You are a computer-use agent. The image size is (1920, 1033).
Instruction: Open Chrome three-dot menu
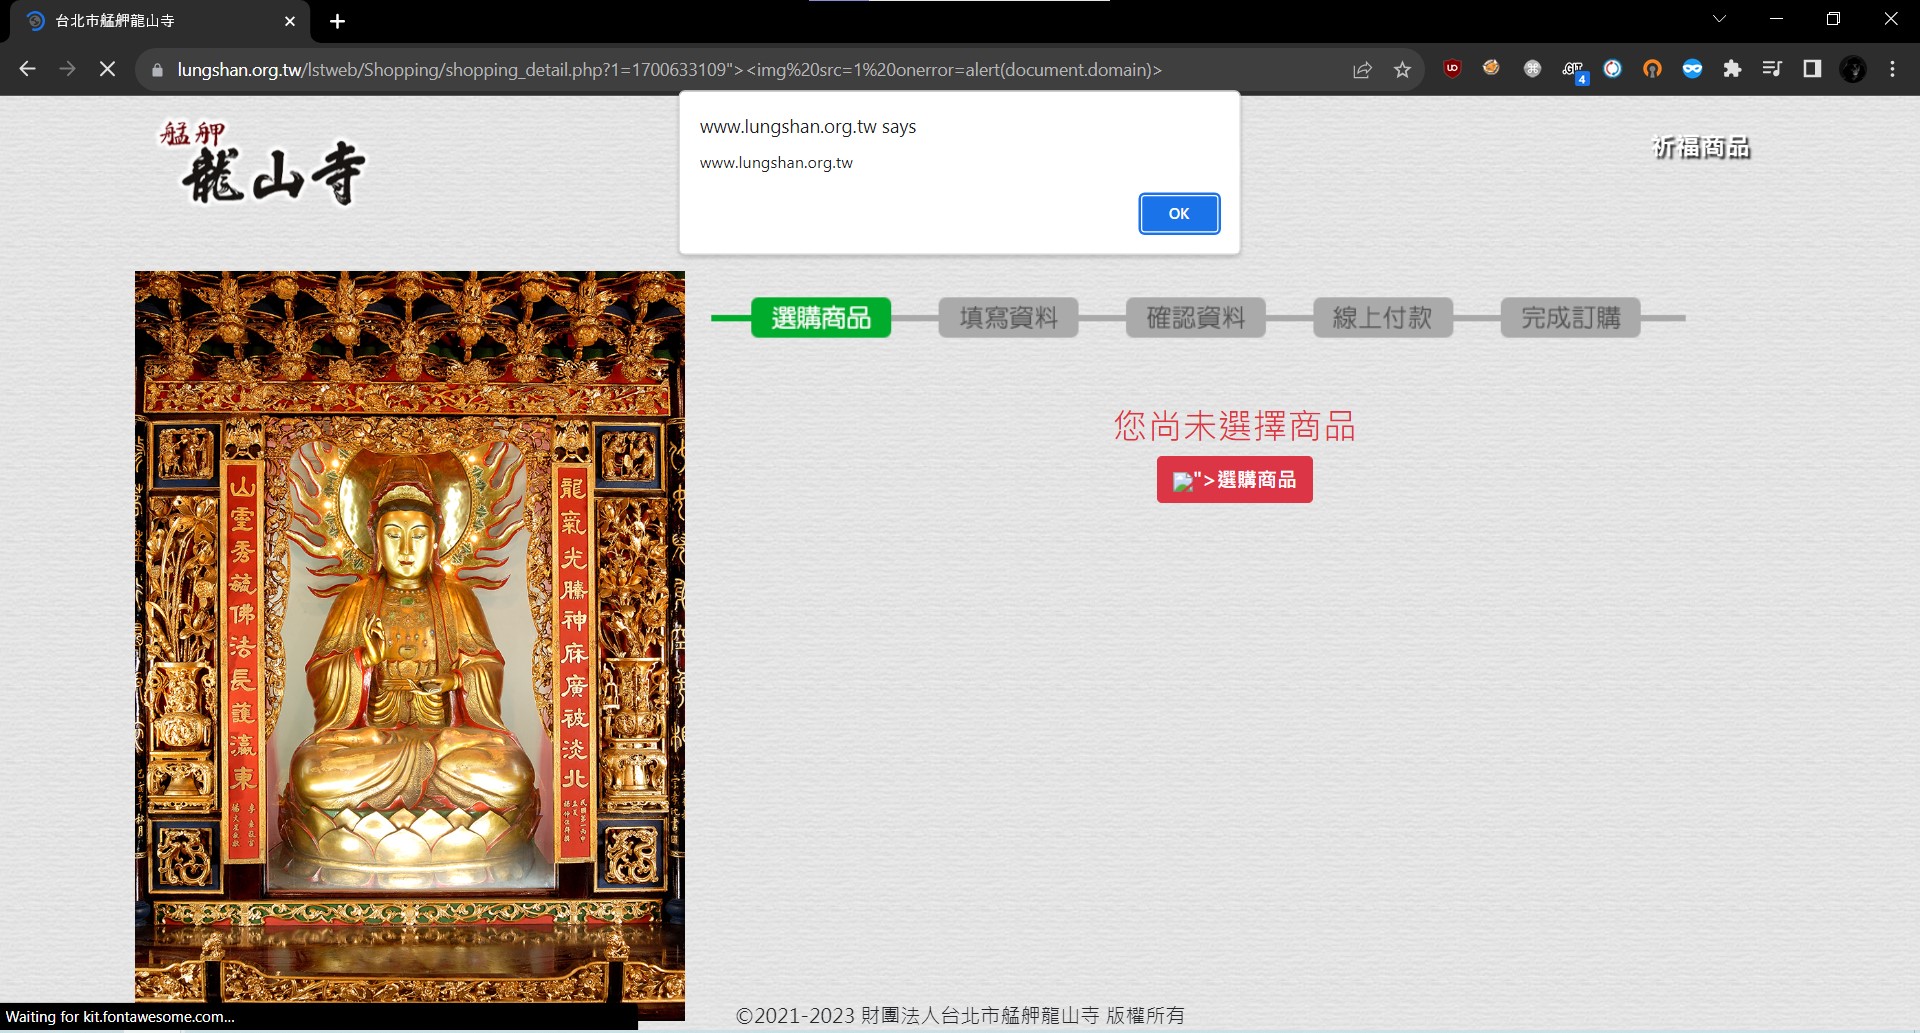(1892, 69)
